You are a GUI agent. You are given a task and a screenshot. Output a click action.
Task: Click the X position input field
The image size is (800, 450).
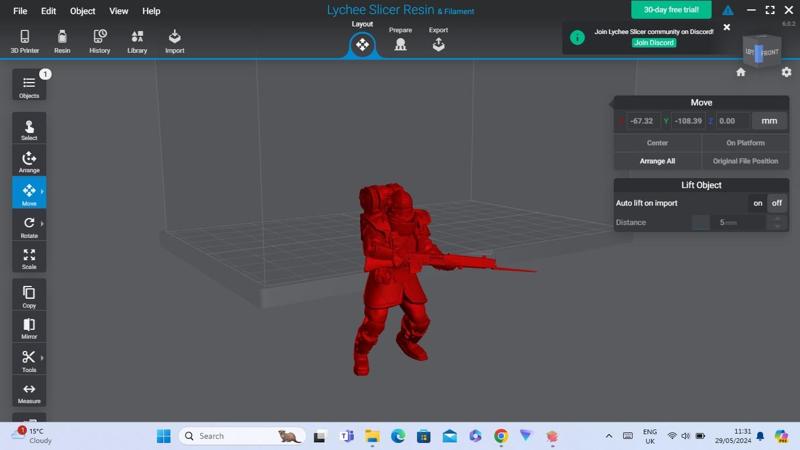coord(641,121)
